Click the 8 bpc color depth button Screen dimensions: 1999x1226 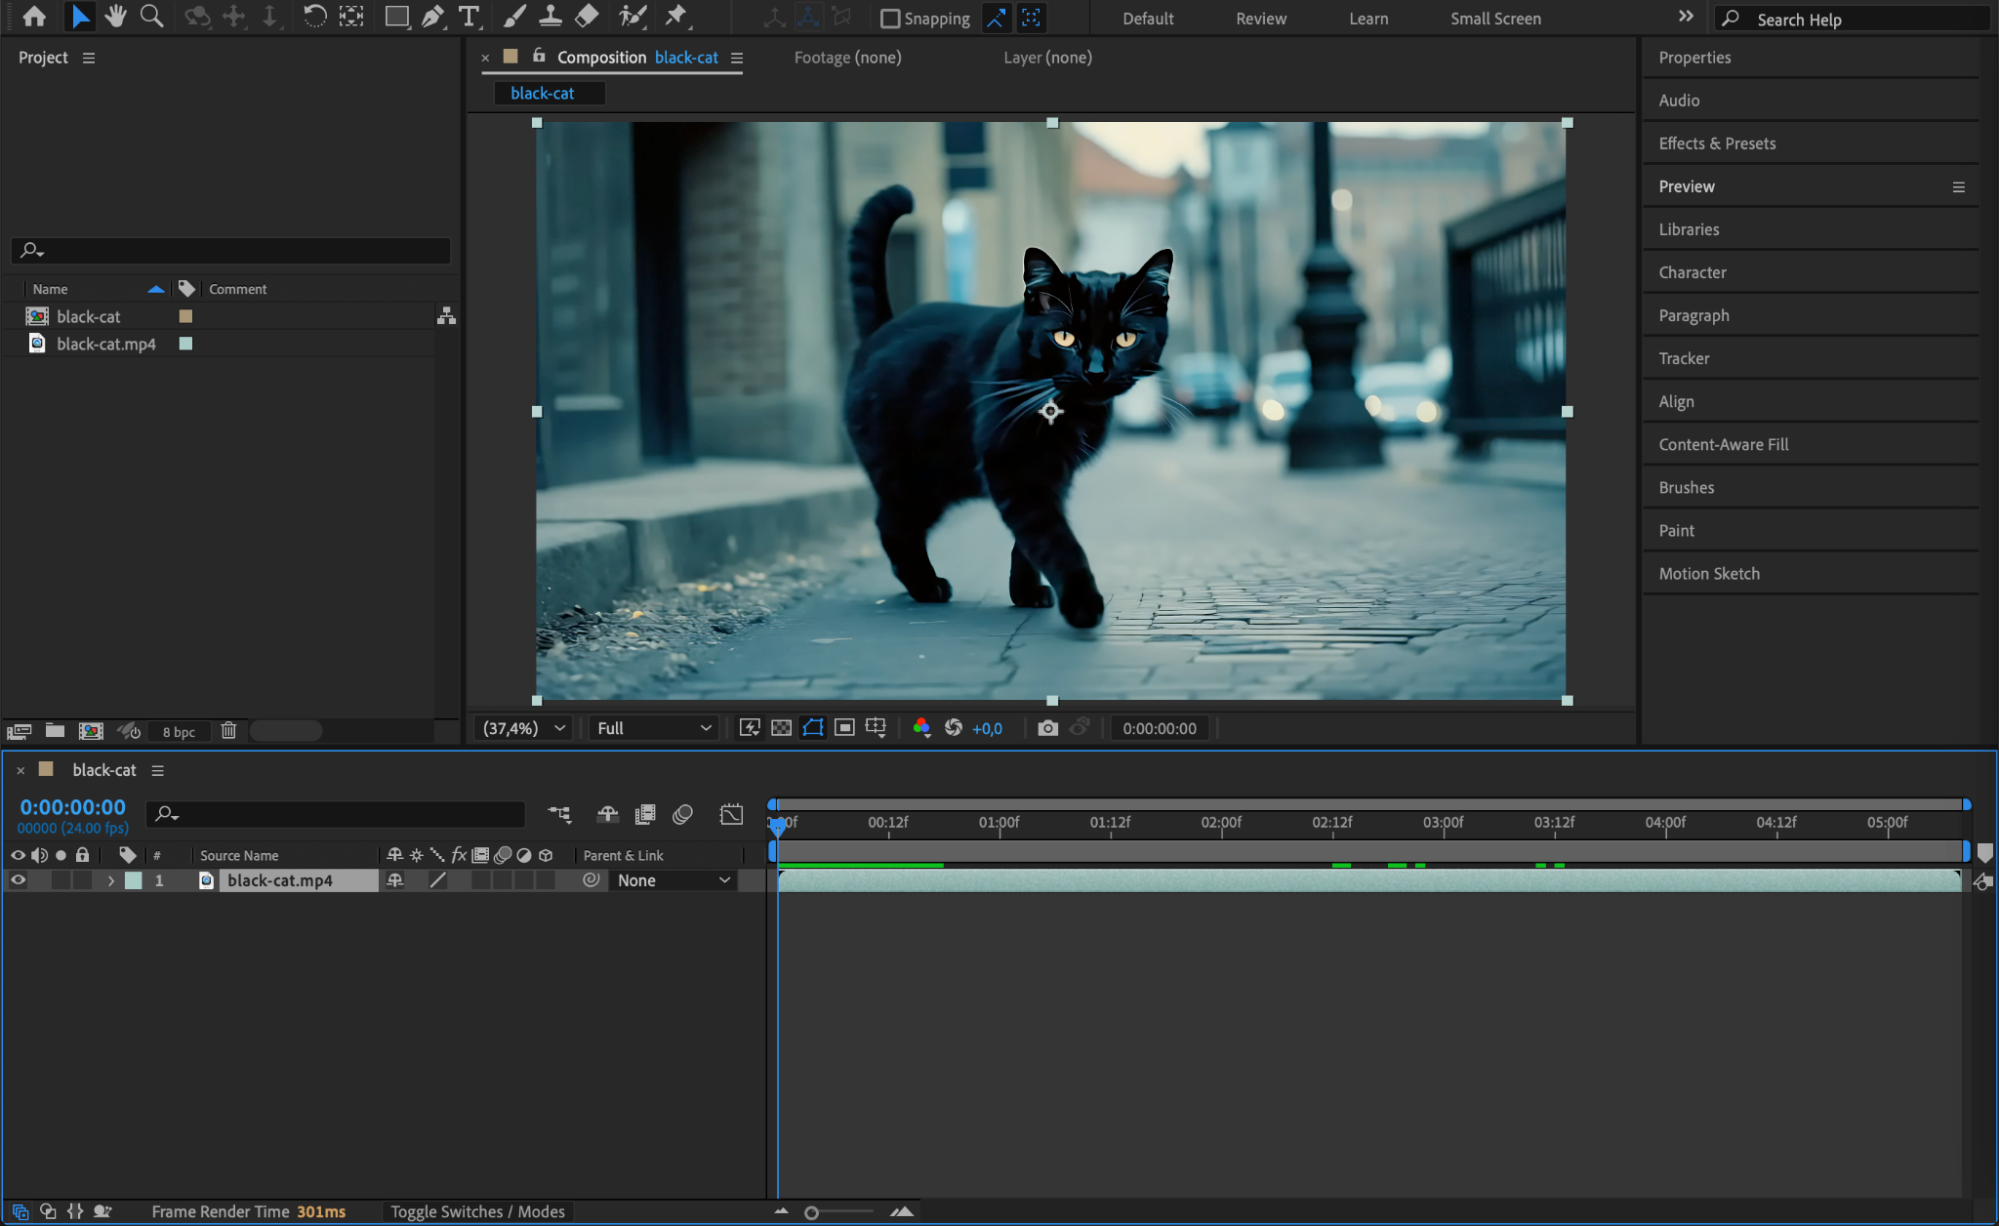pyautogui.click(x=179, y=731)
